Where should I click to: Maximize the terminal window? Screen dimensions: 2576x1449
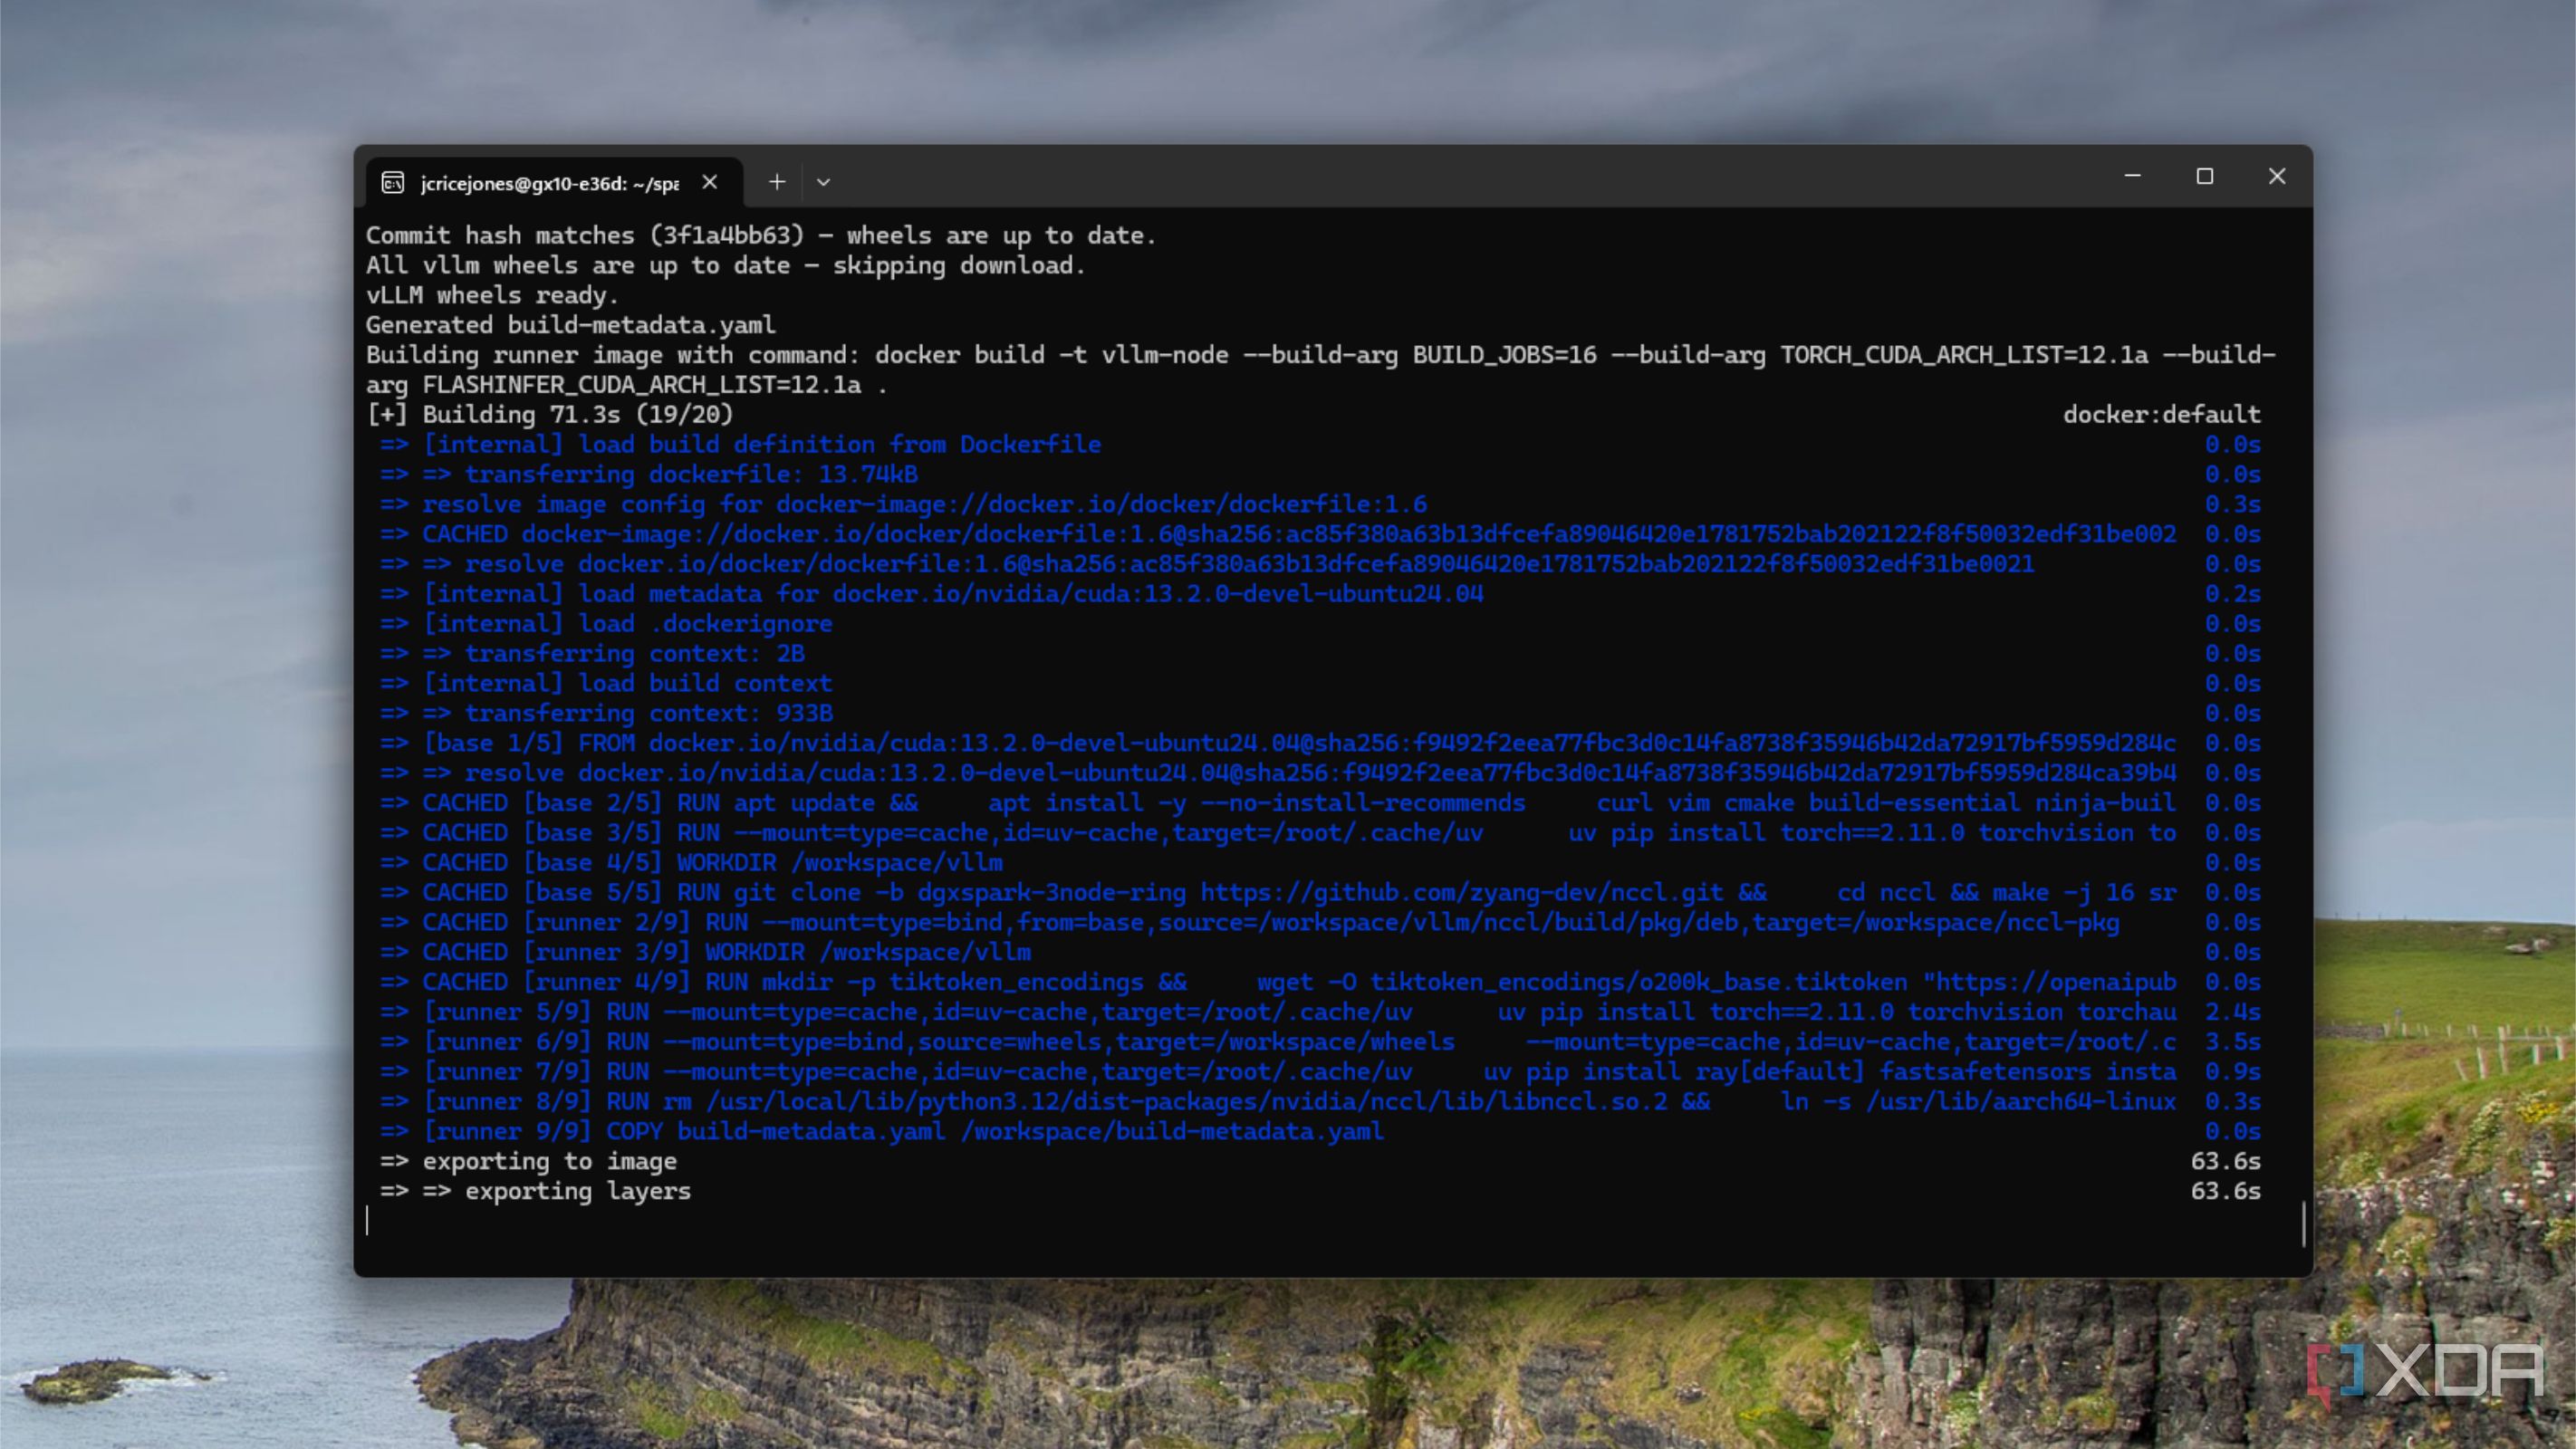[2204, 177]
